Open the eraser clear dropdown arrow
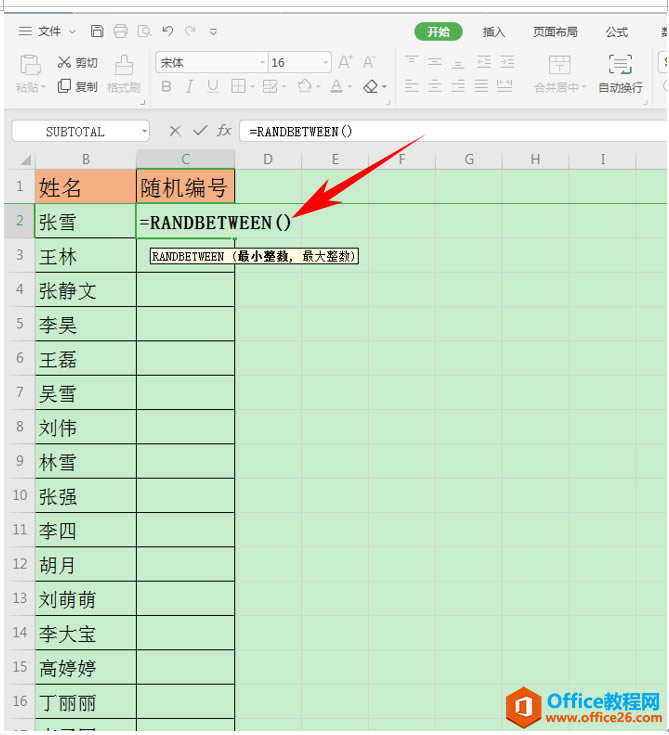This screenshot has width=669, height=735. 384,87
